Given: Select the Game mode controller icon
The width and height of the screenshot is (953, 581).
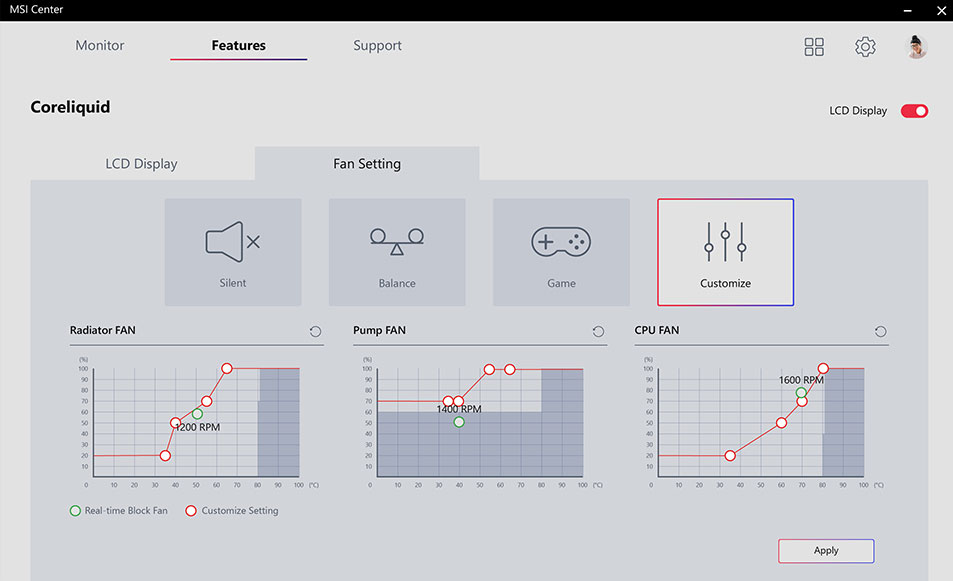Looking at the screenshot, I should click(x=561, y=242).
